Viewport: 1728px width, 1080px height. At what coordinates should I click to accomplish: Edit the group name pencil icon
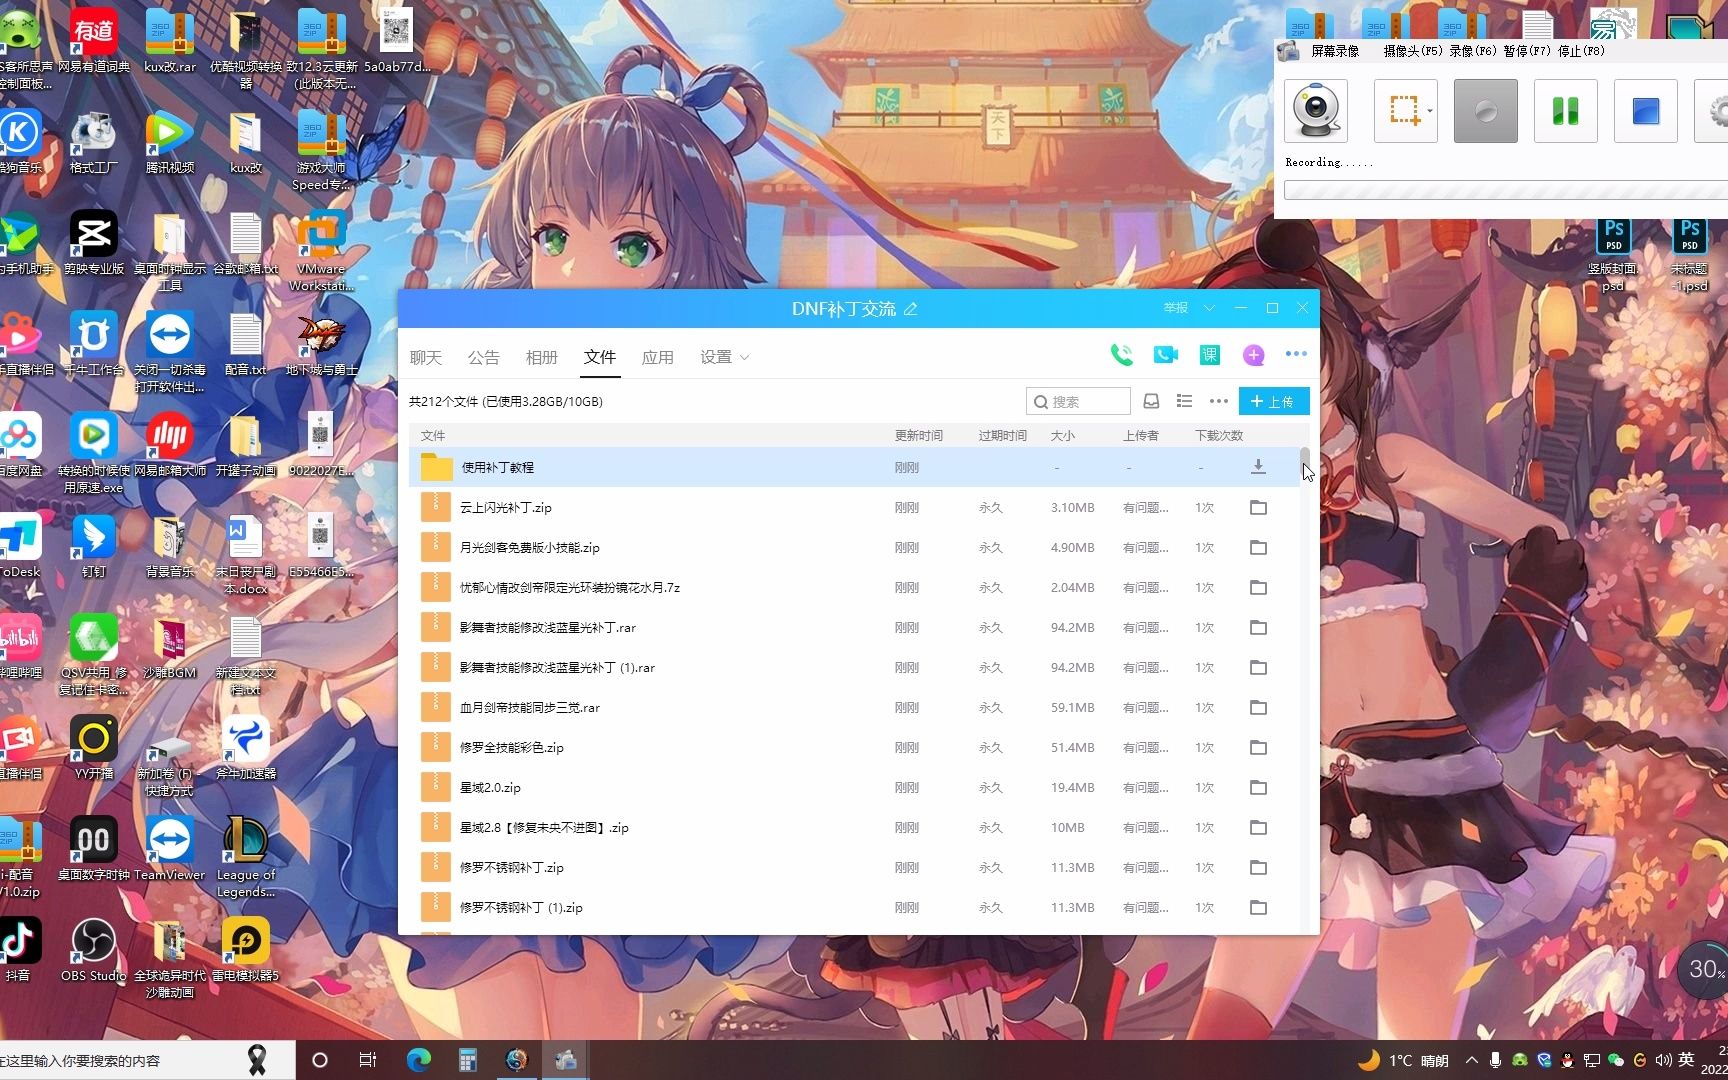(910, 309)
